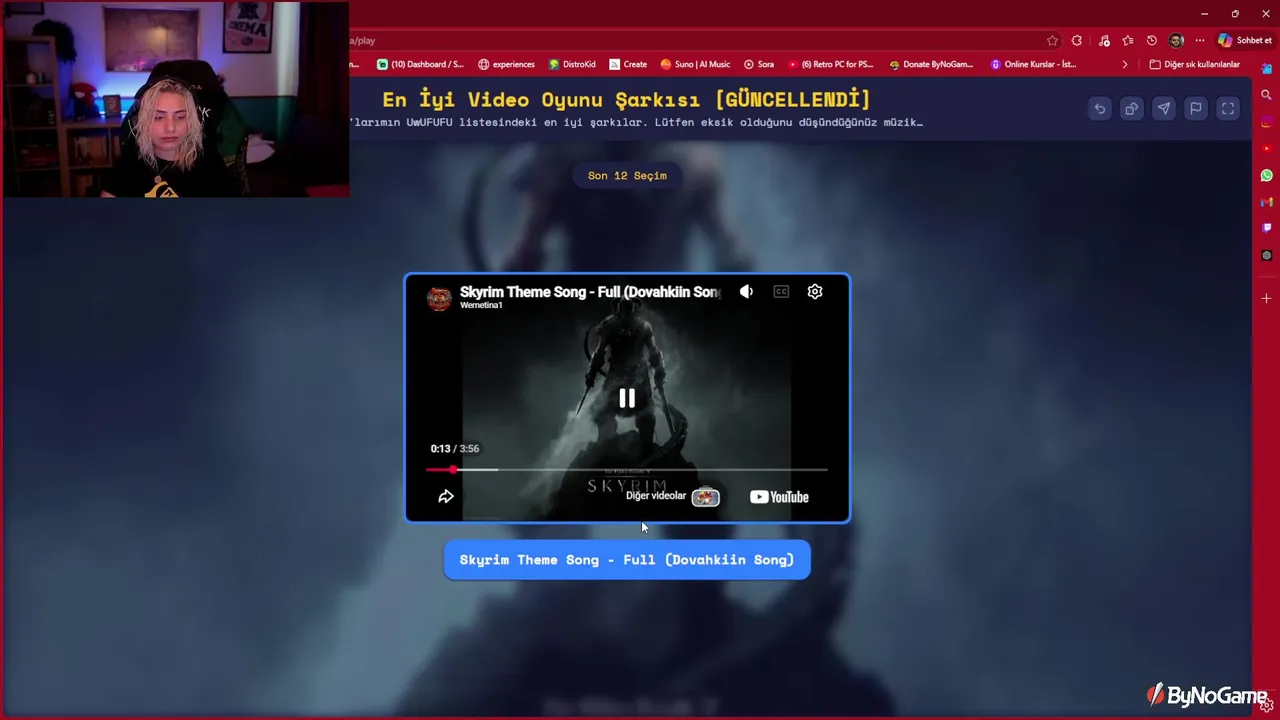Image resolution: width=1280 pixels, height=720 pixels.
Task: Open Gmail from the browser sidebar
Action: [x=1266, y=202]
